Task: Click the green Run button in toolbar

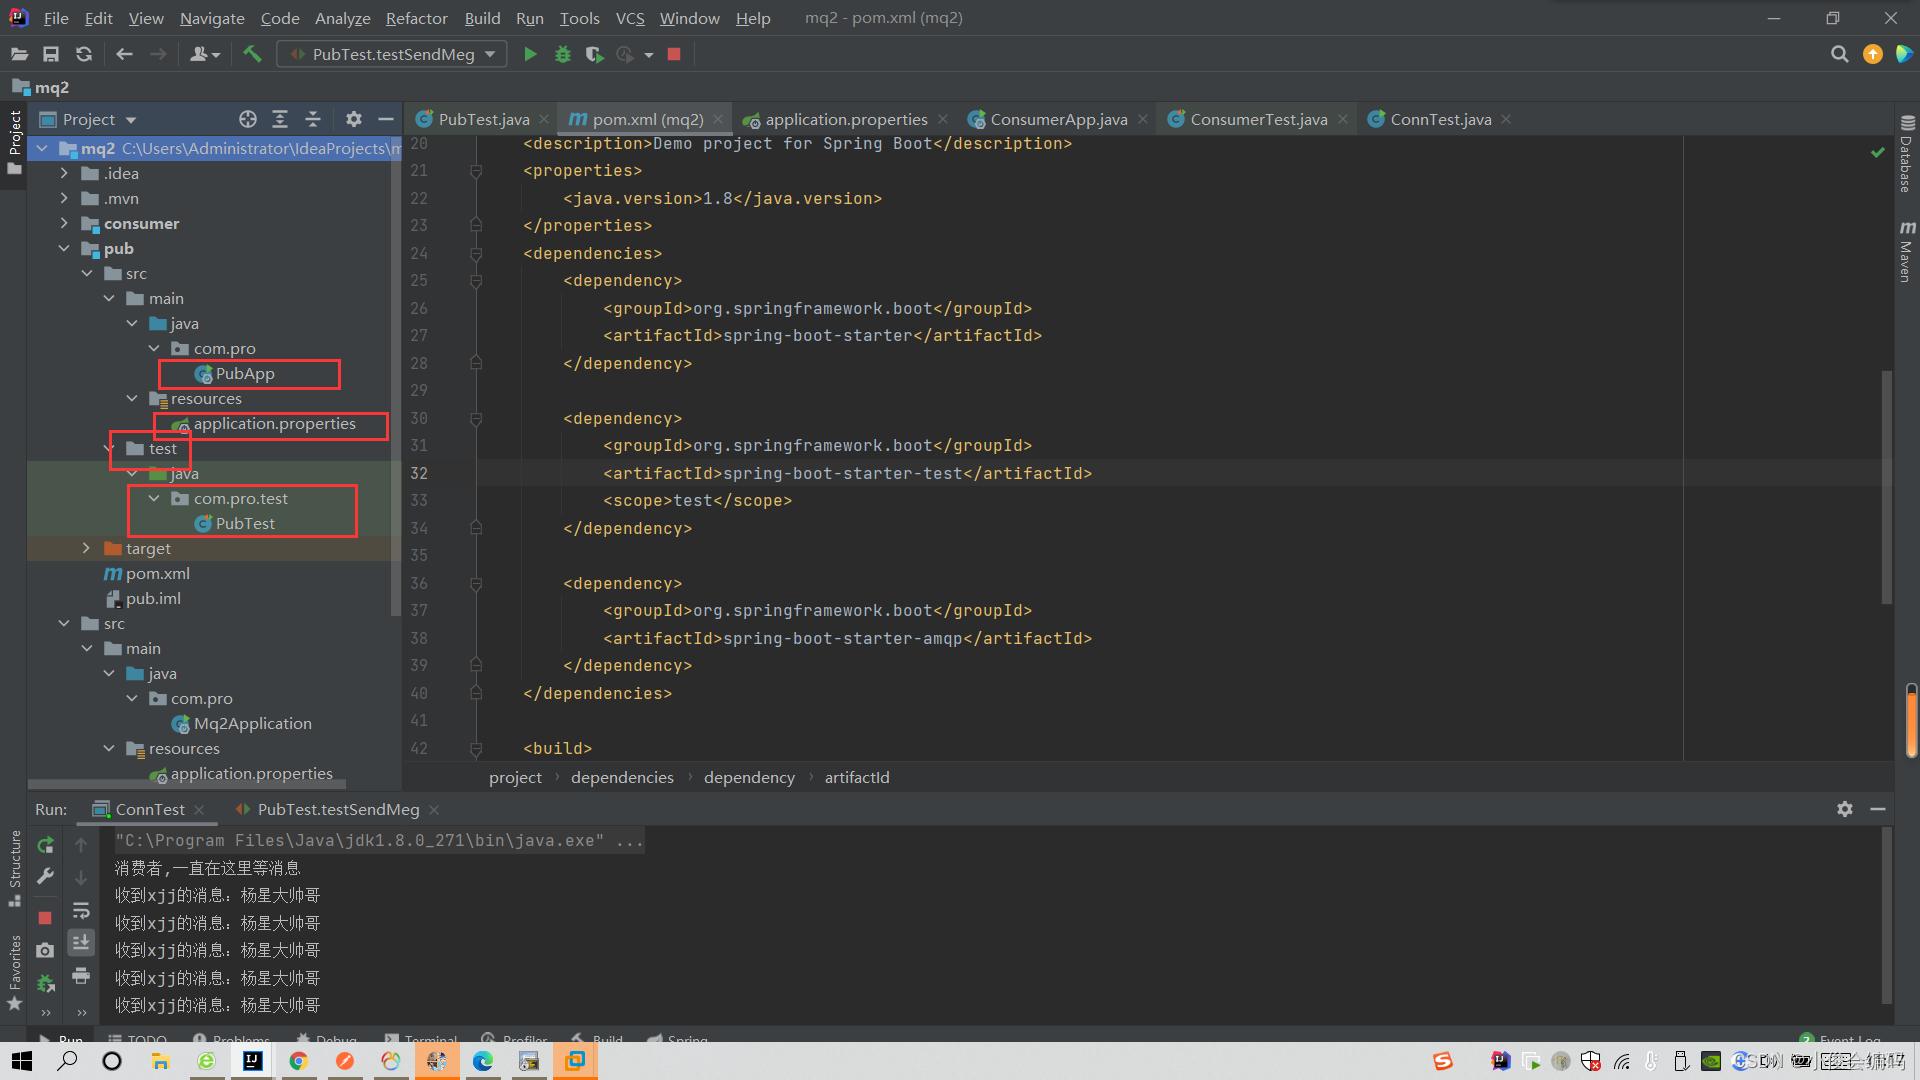Action: pos(530,54)
